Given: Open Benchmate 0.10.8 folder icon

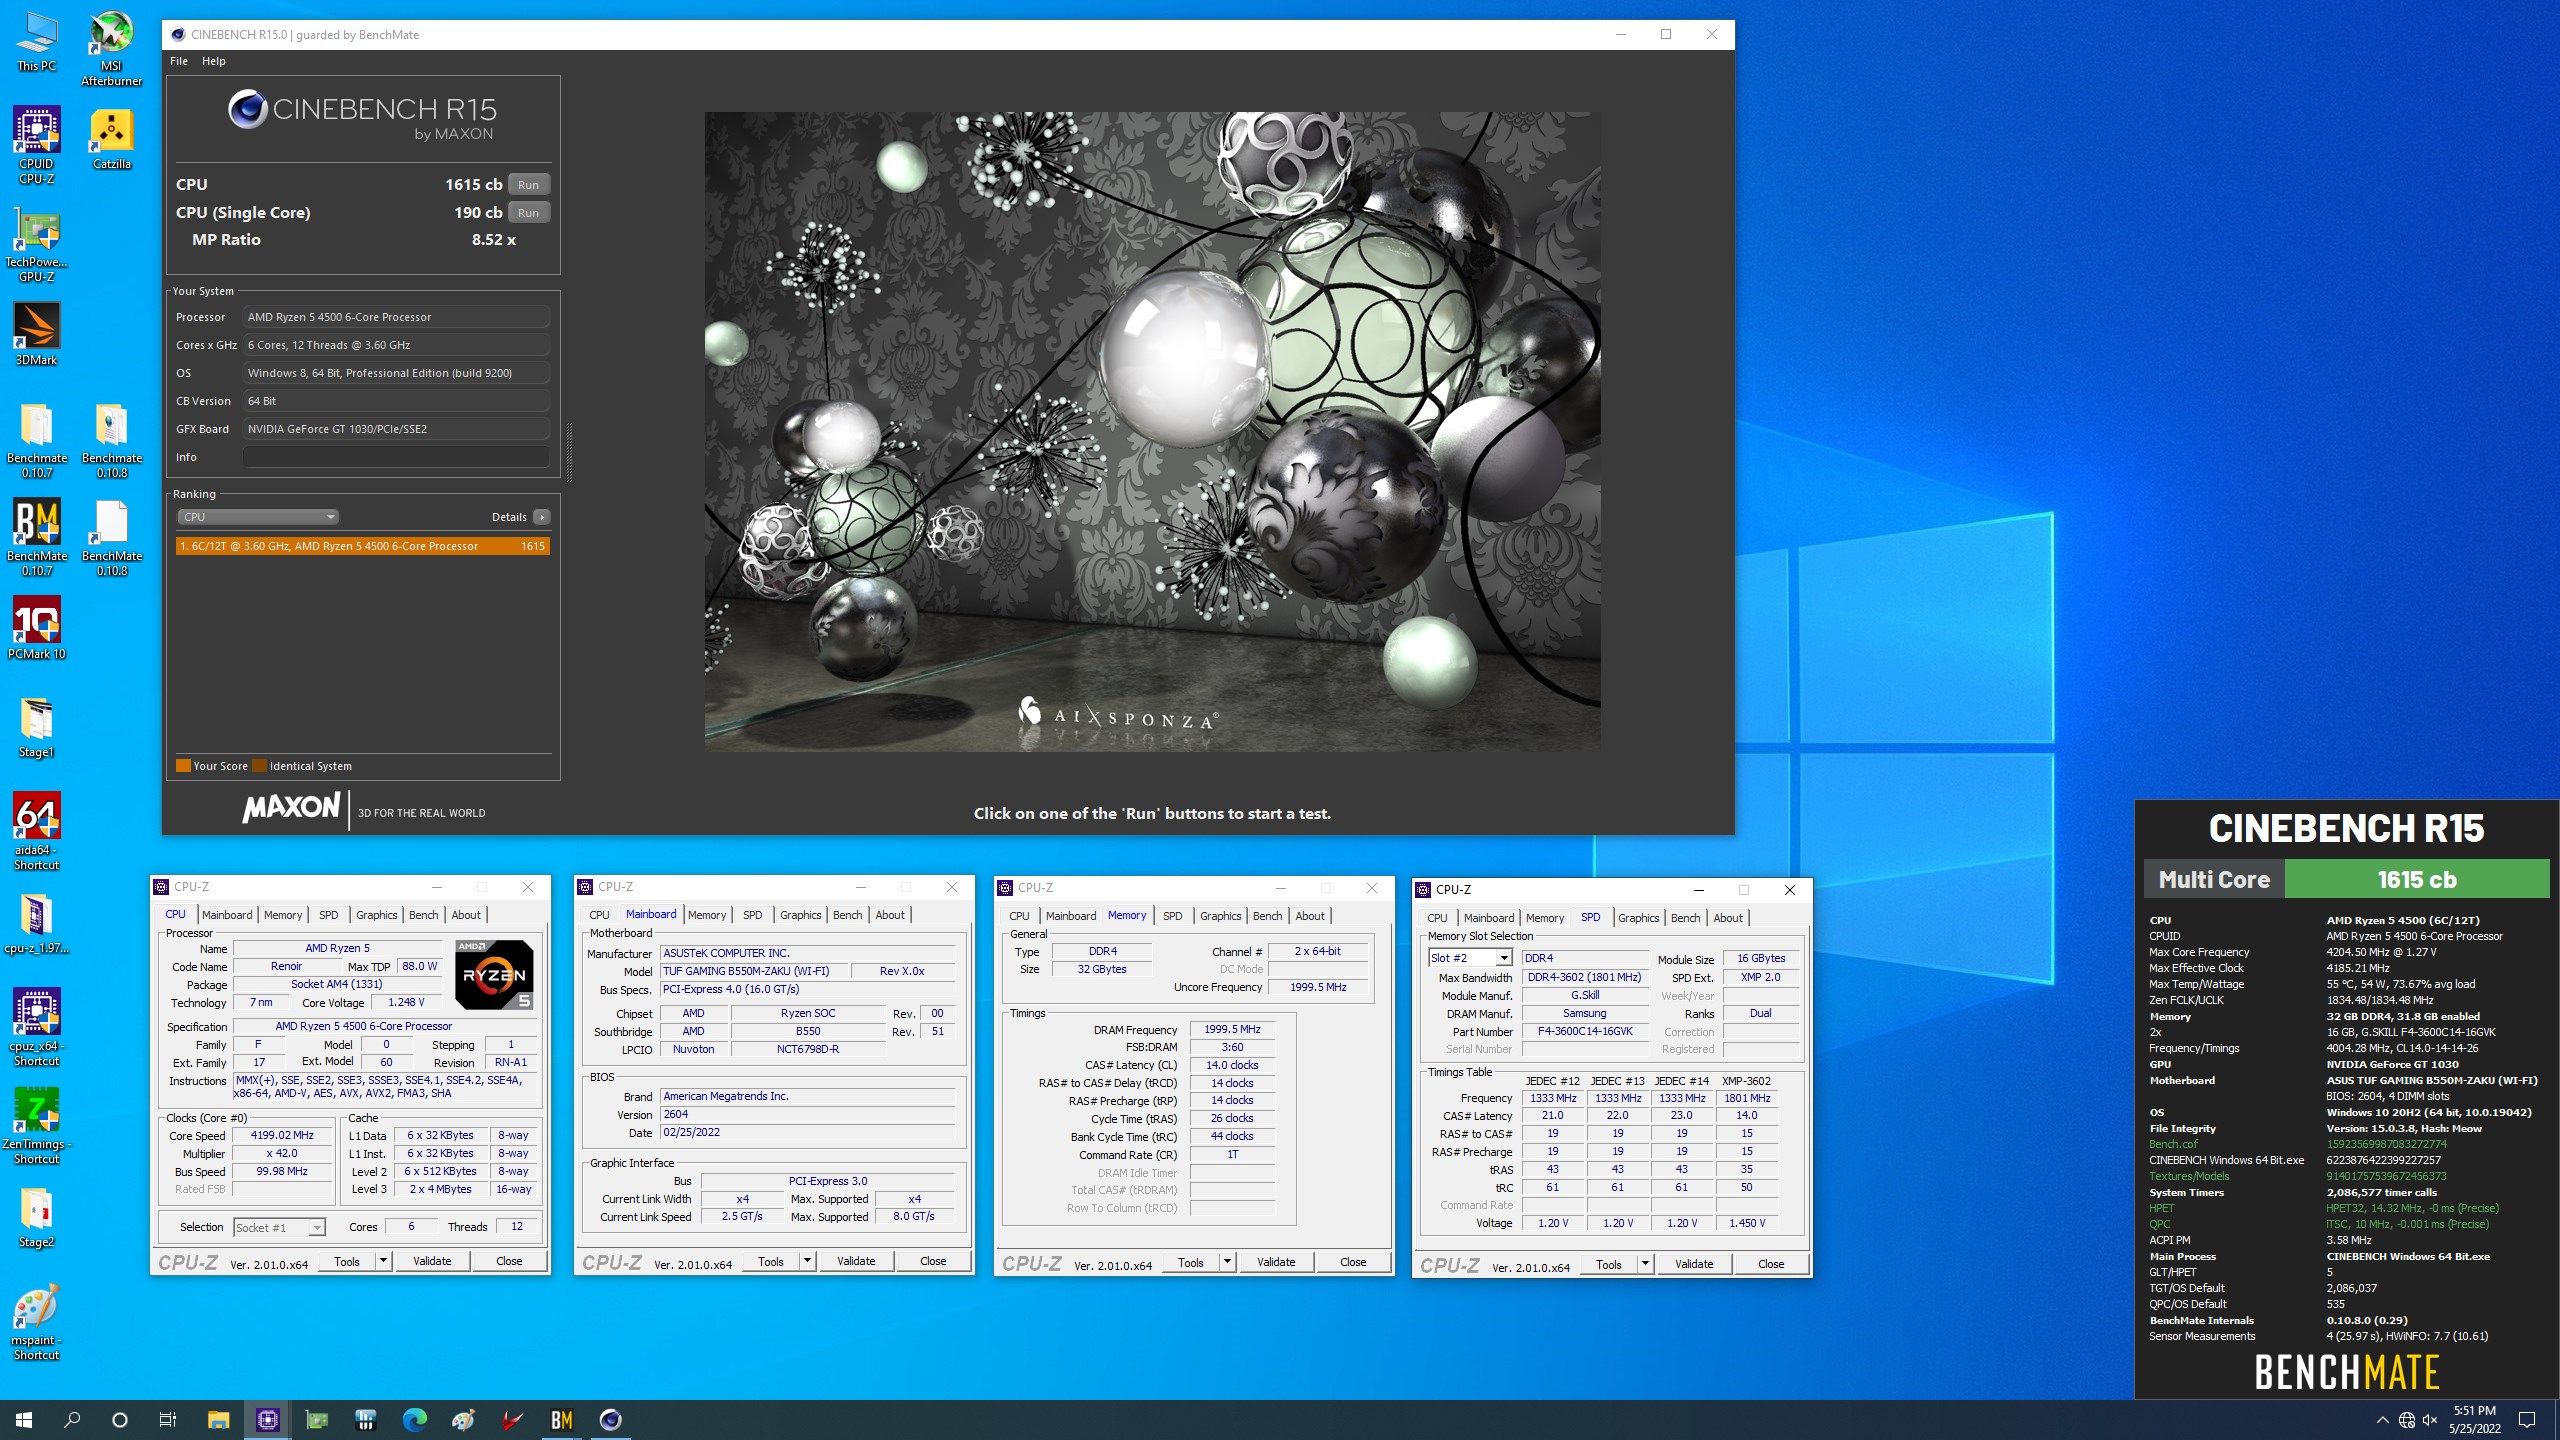Looking at the screenshot, I should coord(111,441).
